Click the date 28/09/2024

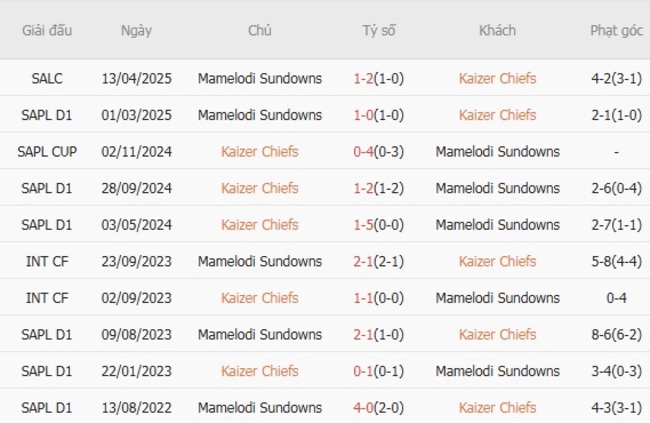coord(136,188)
